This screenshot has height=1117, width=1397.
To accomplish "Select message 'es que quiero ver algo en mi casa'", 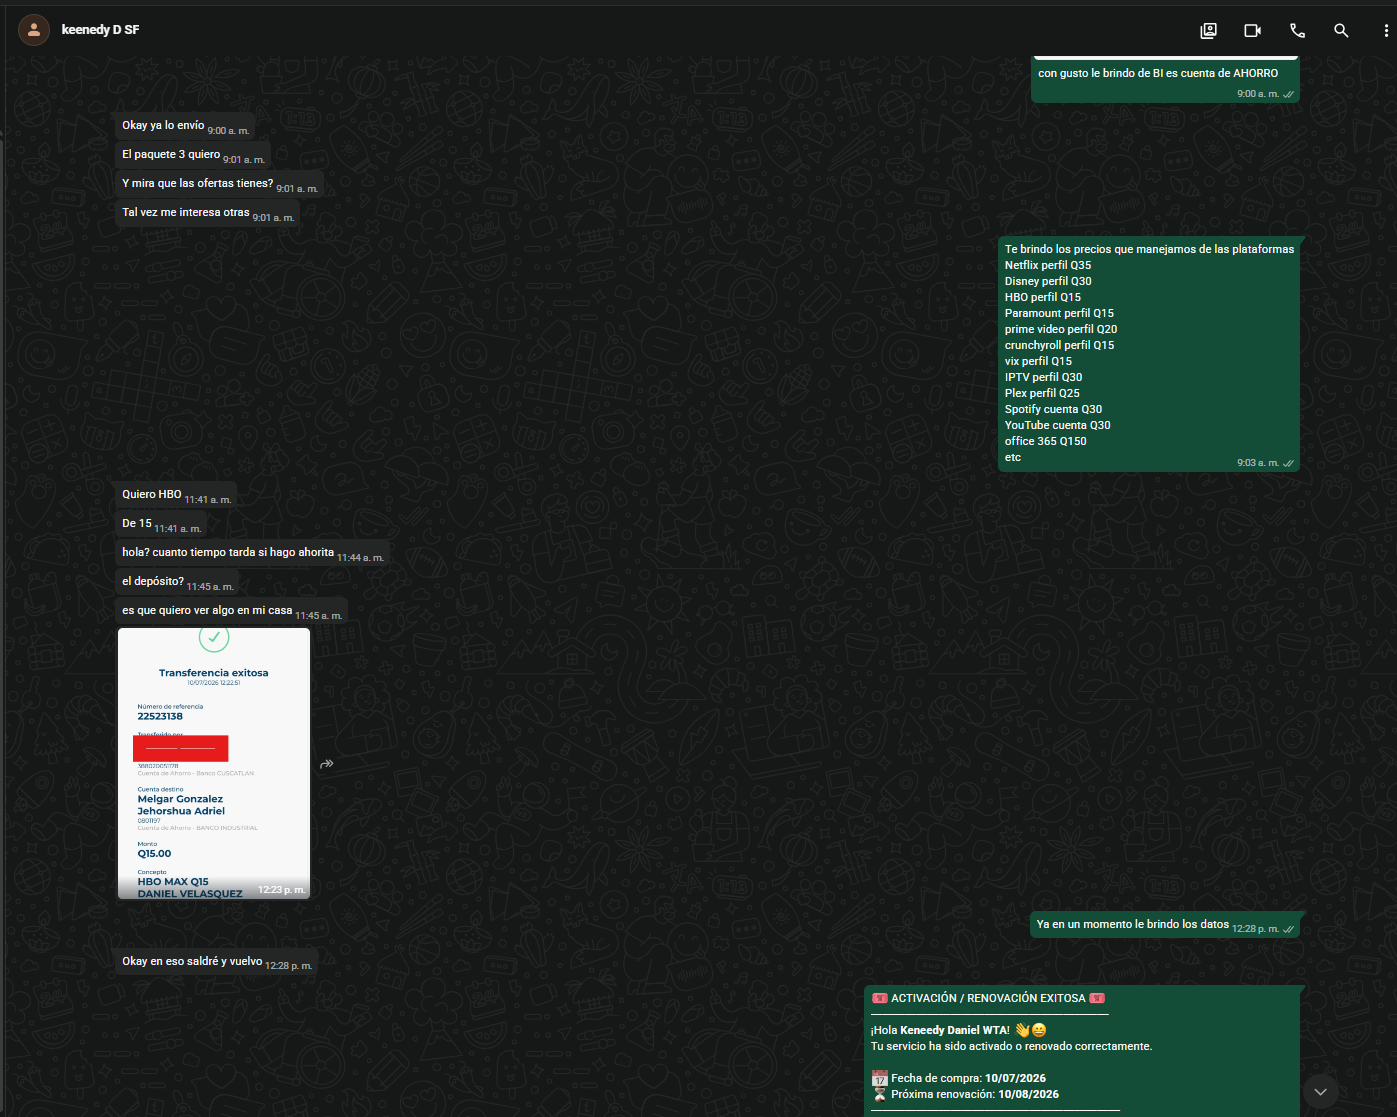I will coord(232,611).
